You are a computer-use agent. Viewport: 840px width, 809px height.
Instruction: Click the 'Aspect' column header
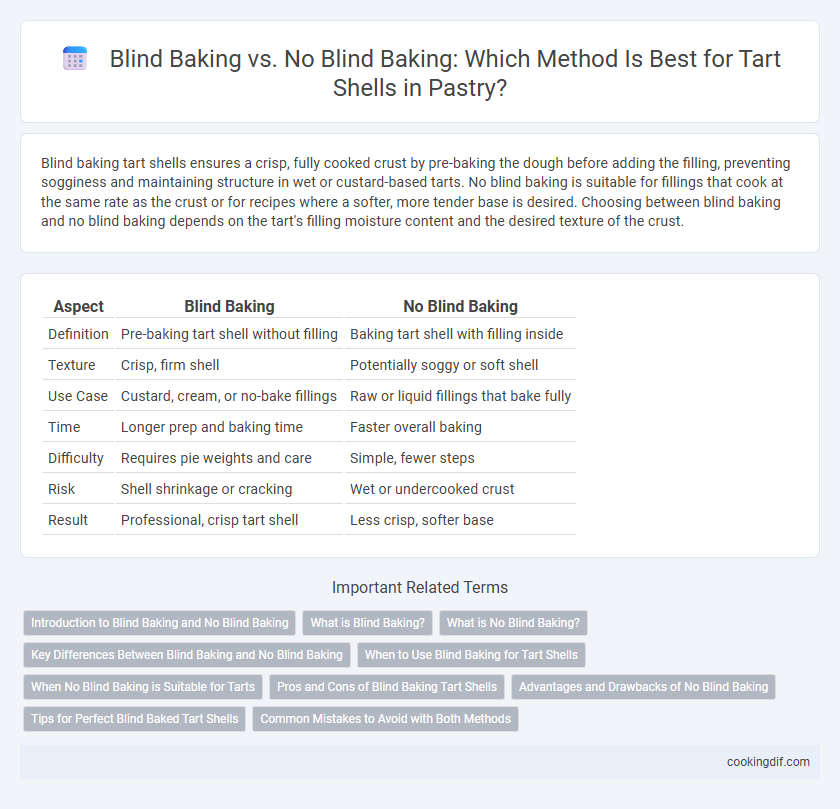[x=78, y=306]
